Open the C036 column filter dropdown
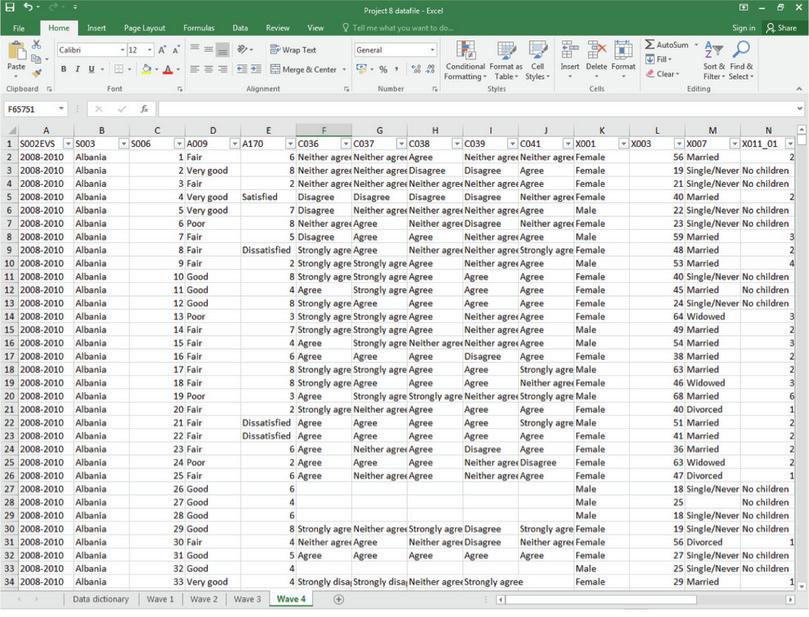809x617 pixels. (346, 143)
